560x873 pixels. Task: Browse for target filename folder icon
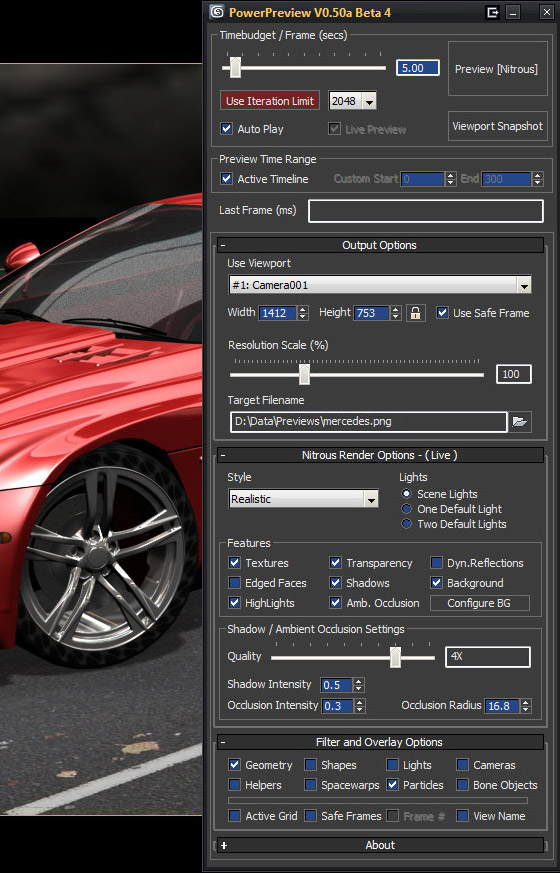(519, 421)
